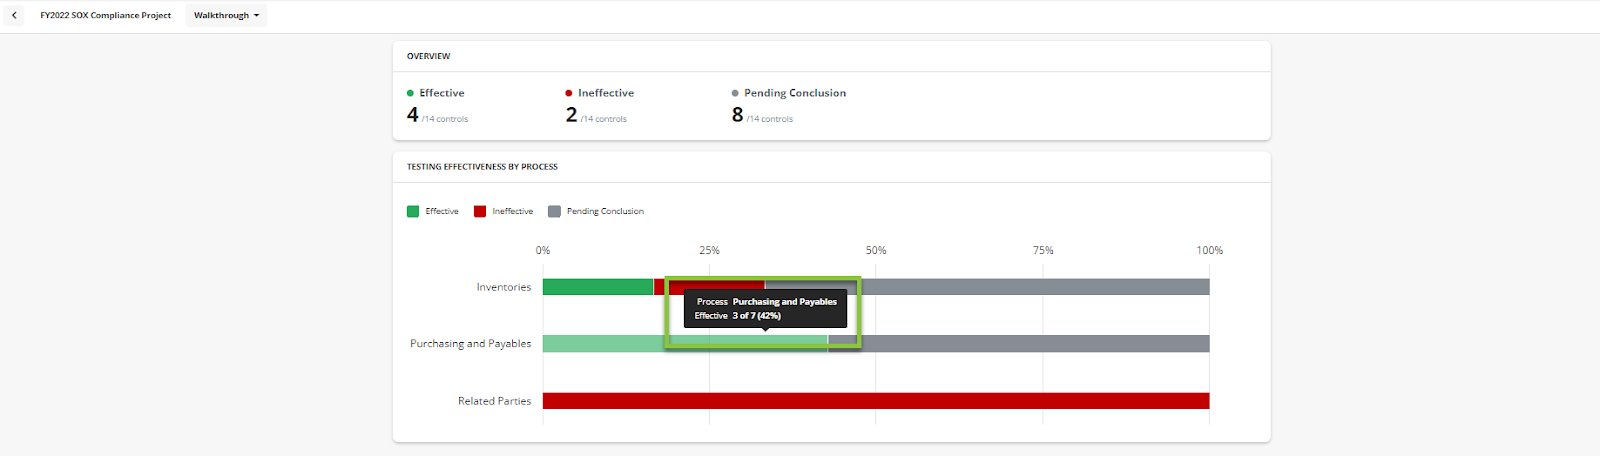Select the Effective count of 4 controls

click(x=412, y=115)
